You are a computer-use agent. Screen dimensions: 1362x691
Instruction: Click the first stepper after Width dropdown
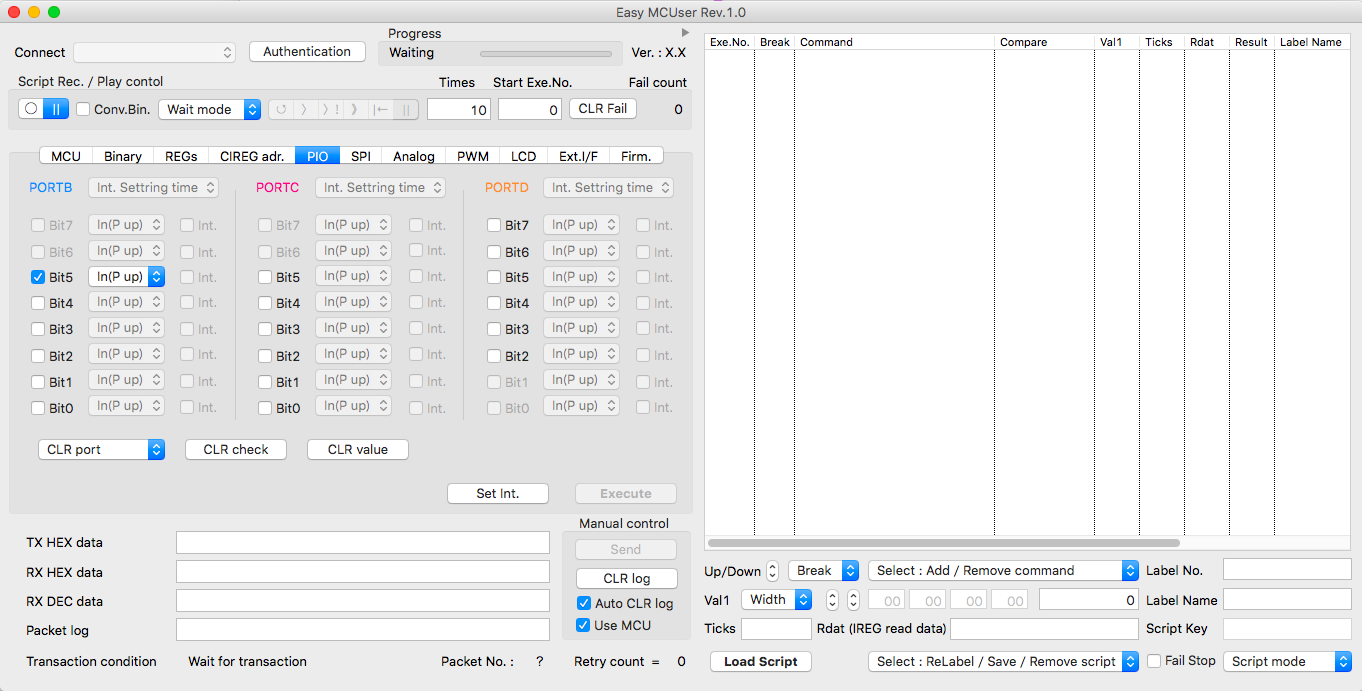tap(832, 600)
